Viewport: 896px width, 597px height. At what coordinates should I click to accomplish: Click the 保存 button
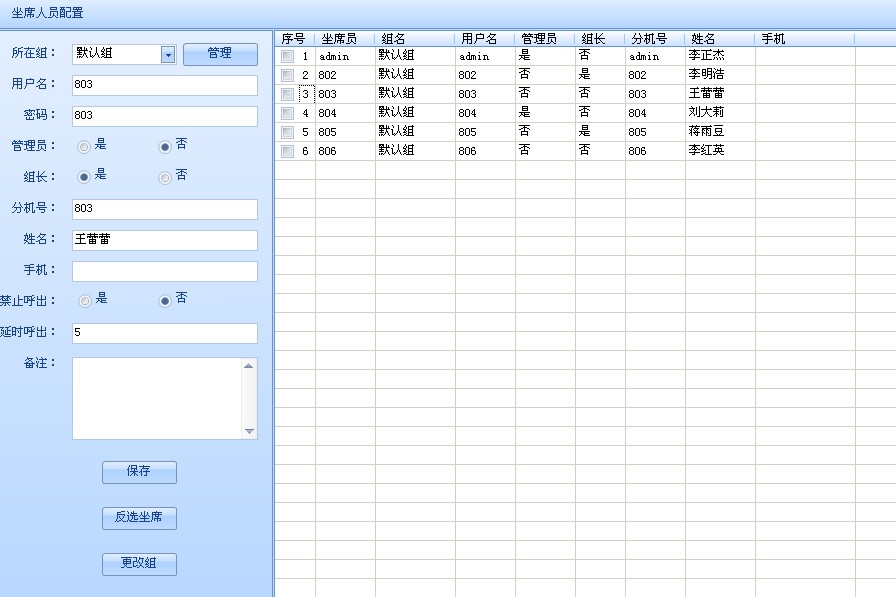click(139, 472)
